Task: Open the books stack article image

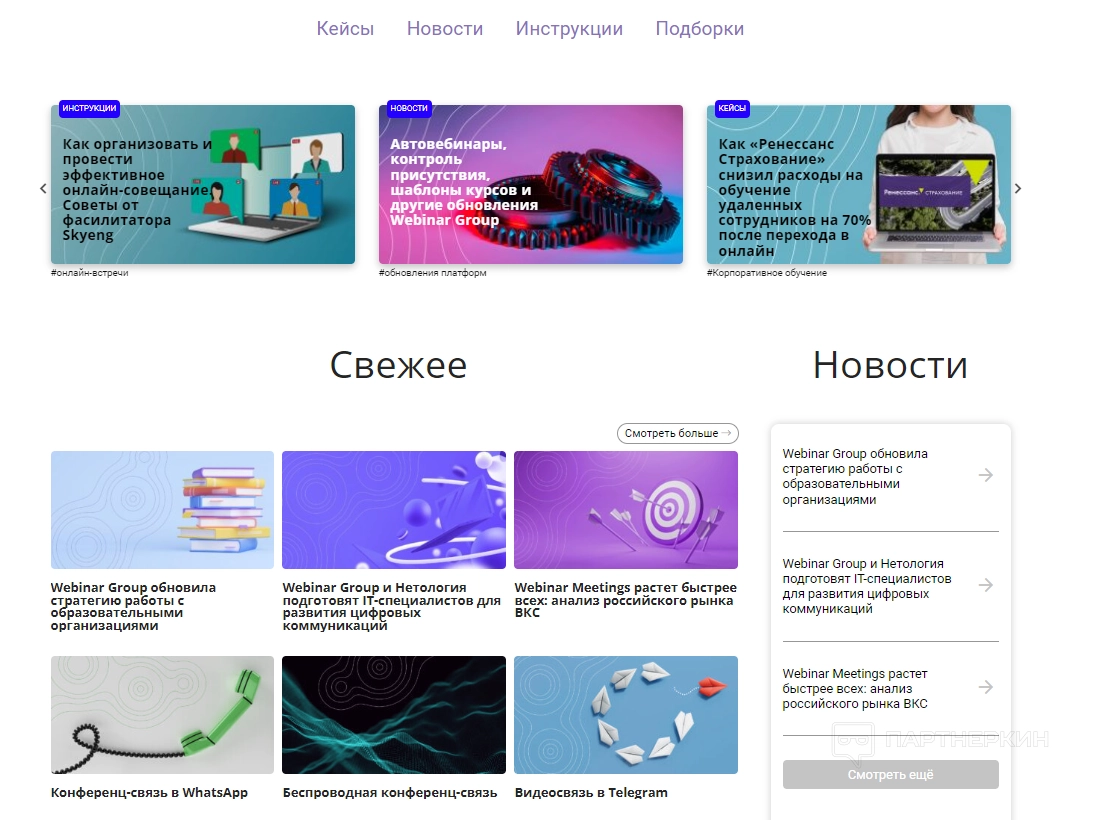Action: pos(162,510)
